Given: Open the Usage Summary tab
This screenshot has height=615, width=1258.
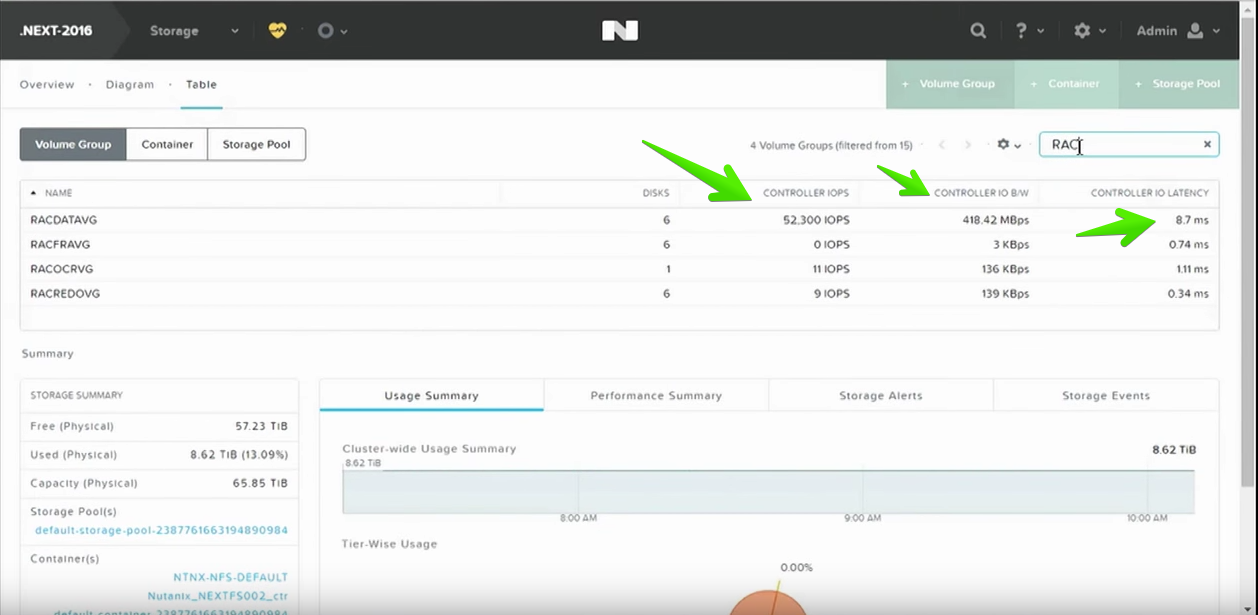Looking at the screenshot, I should [431, 395].
